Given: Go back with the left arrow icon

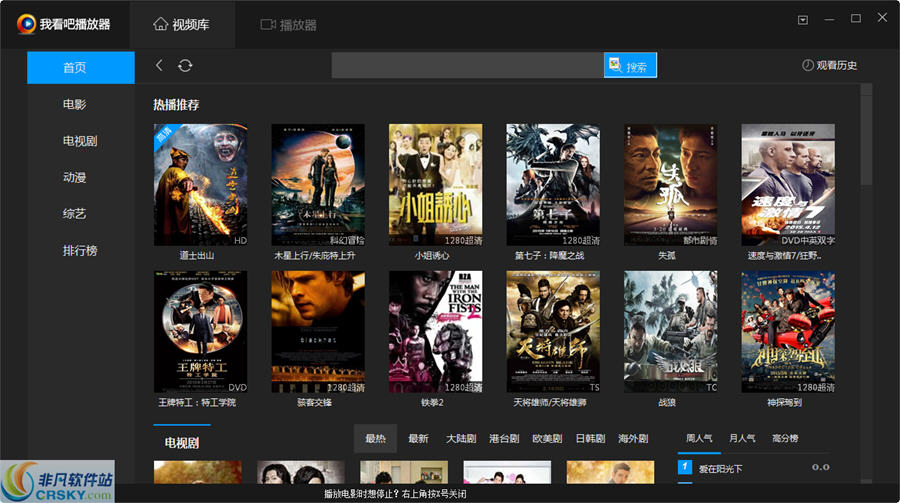Looking at the screenshot, I should [159, 65].
